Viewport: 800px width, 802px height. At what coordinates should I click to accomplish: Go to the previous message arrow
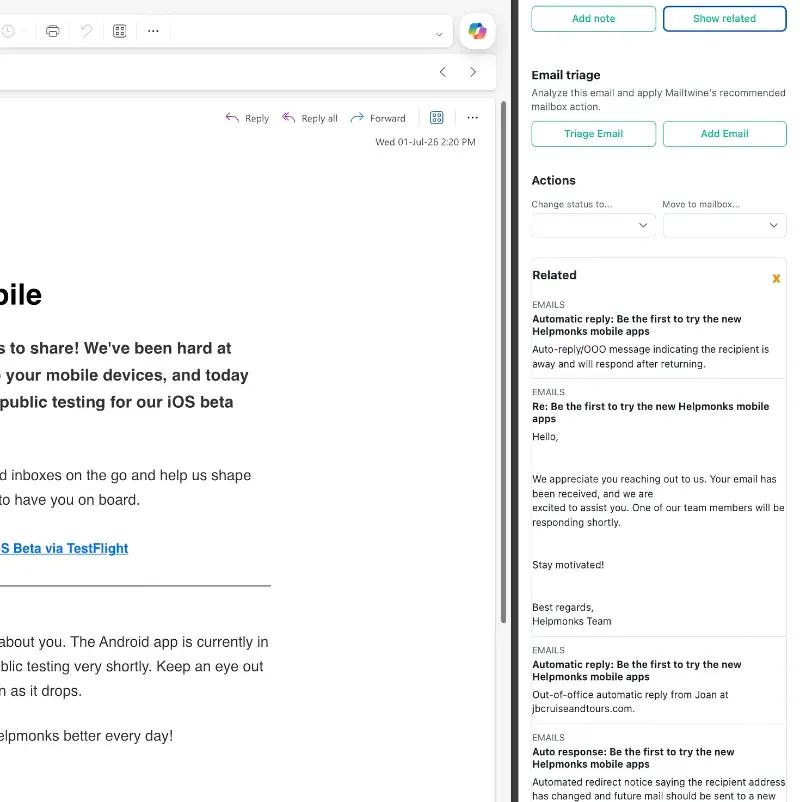(443, 72)
